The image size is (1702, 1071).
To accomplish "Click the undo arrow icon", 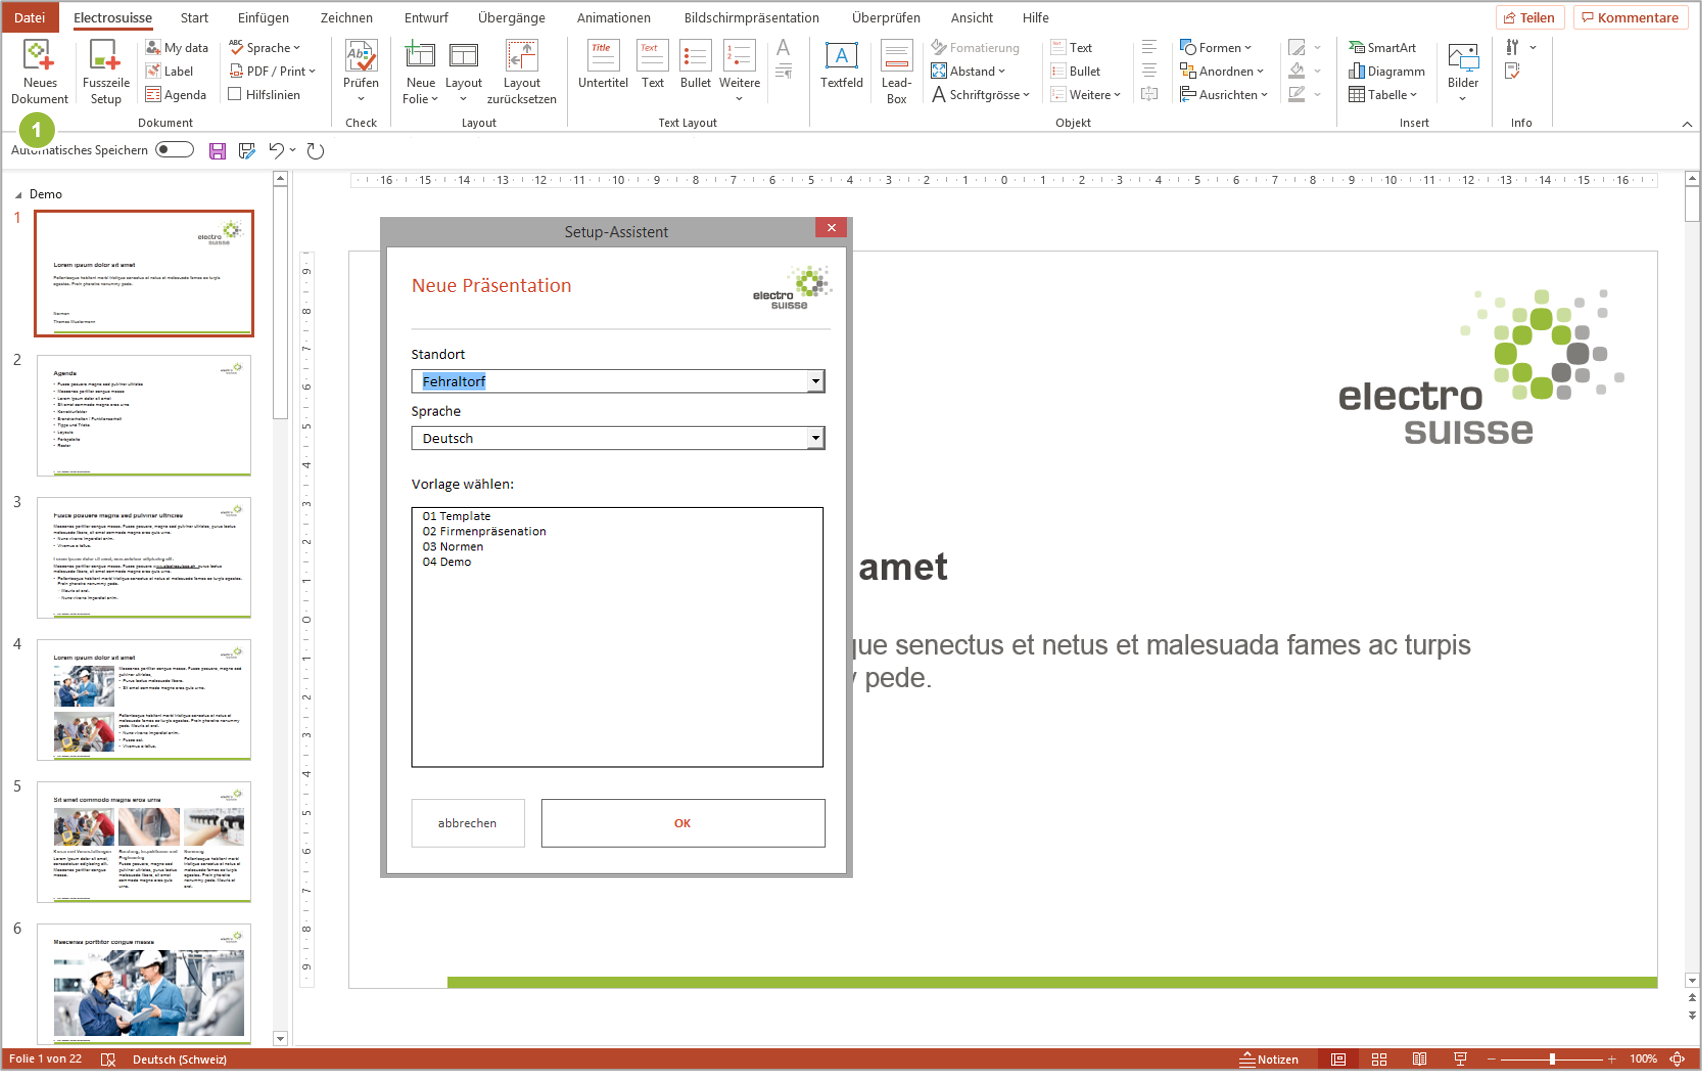I will pos(277,151).
